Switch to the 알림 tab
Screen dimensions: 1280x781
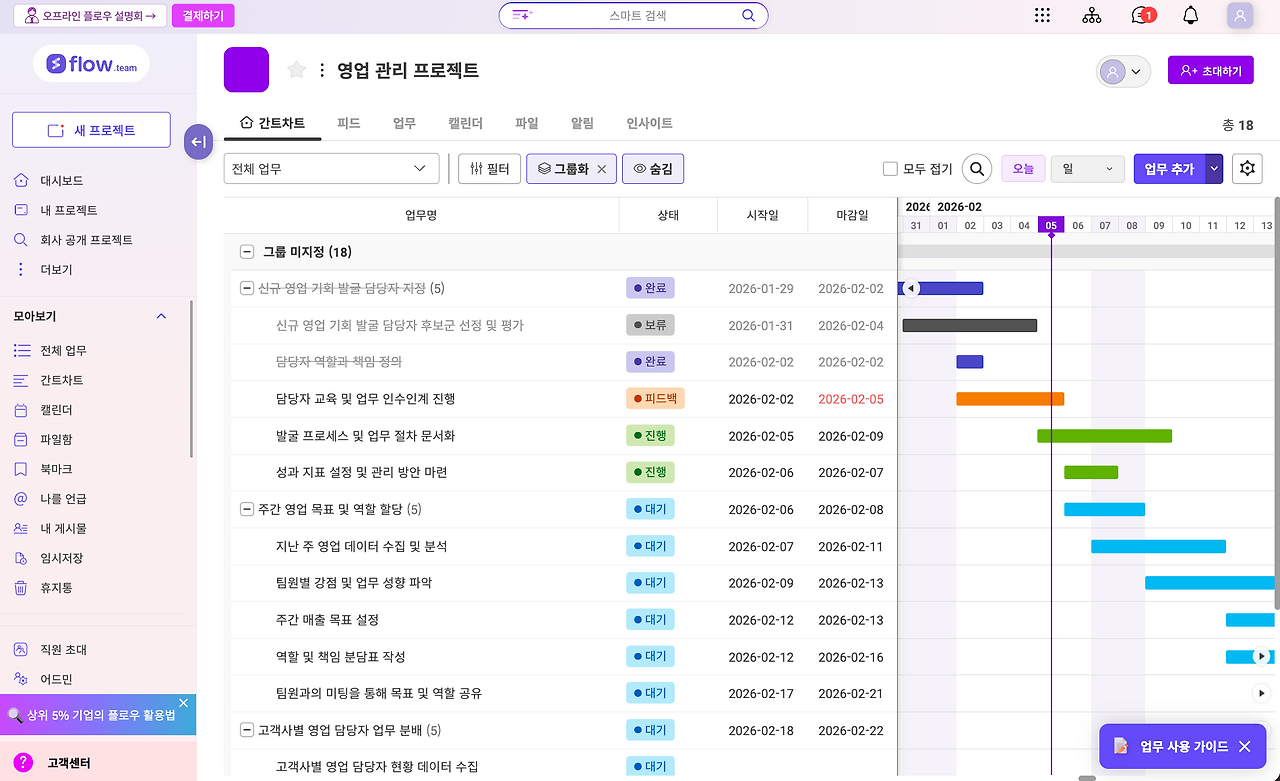(582, 123)
